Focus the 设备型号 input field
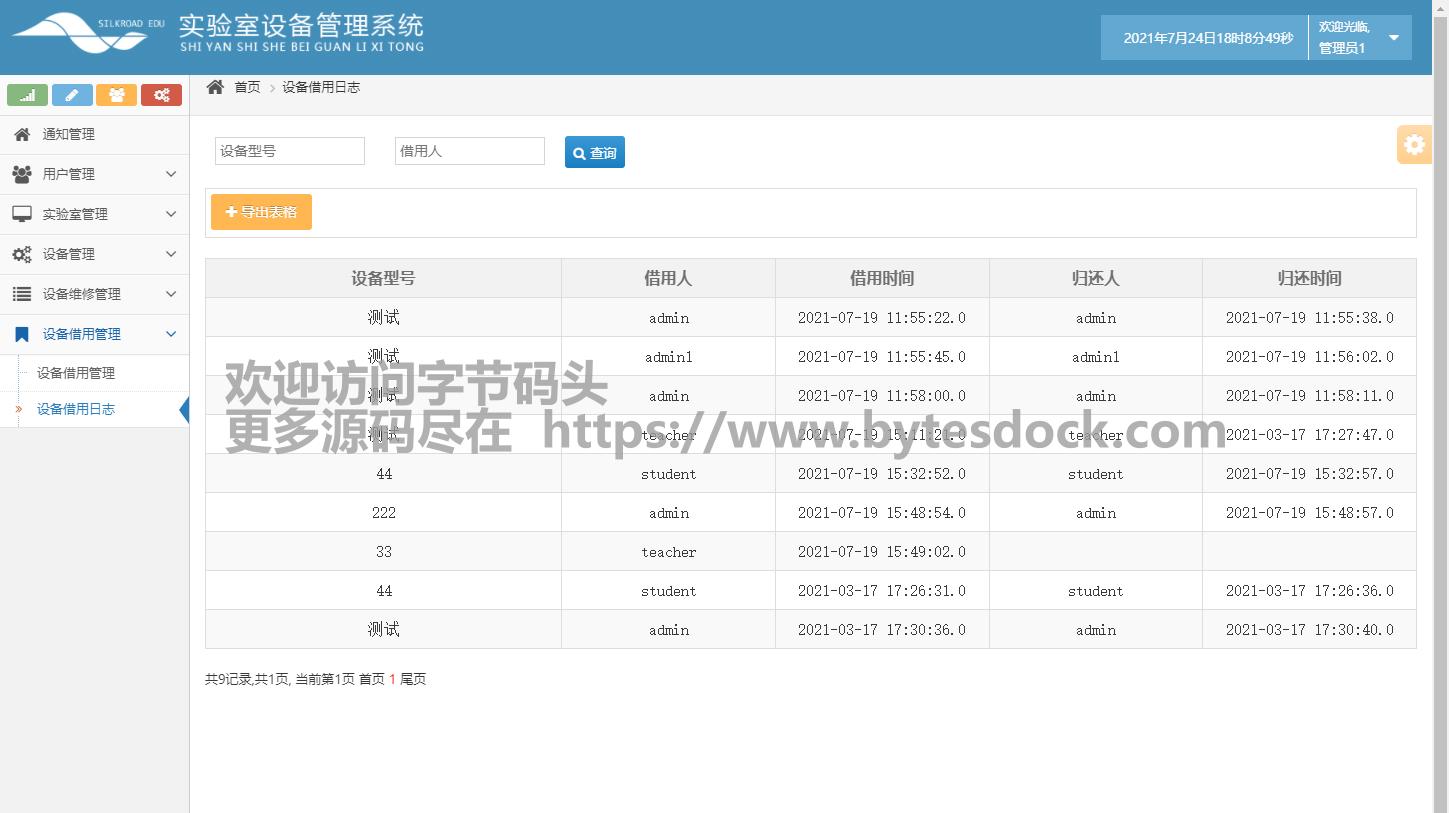The image size is (1449, 813). pyautogui.click(x=290, y=151)
